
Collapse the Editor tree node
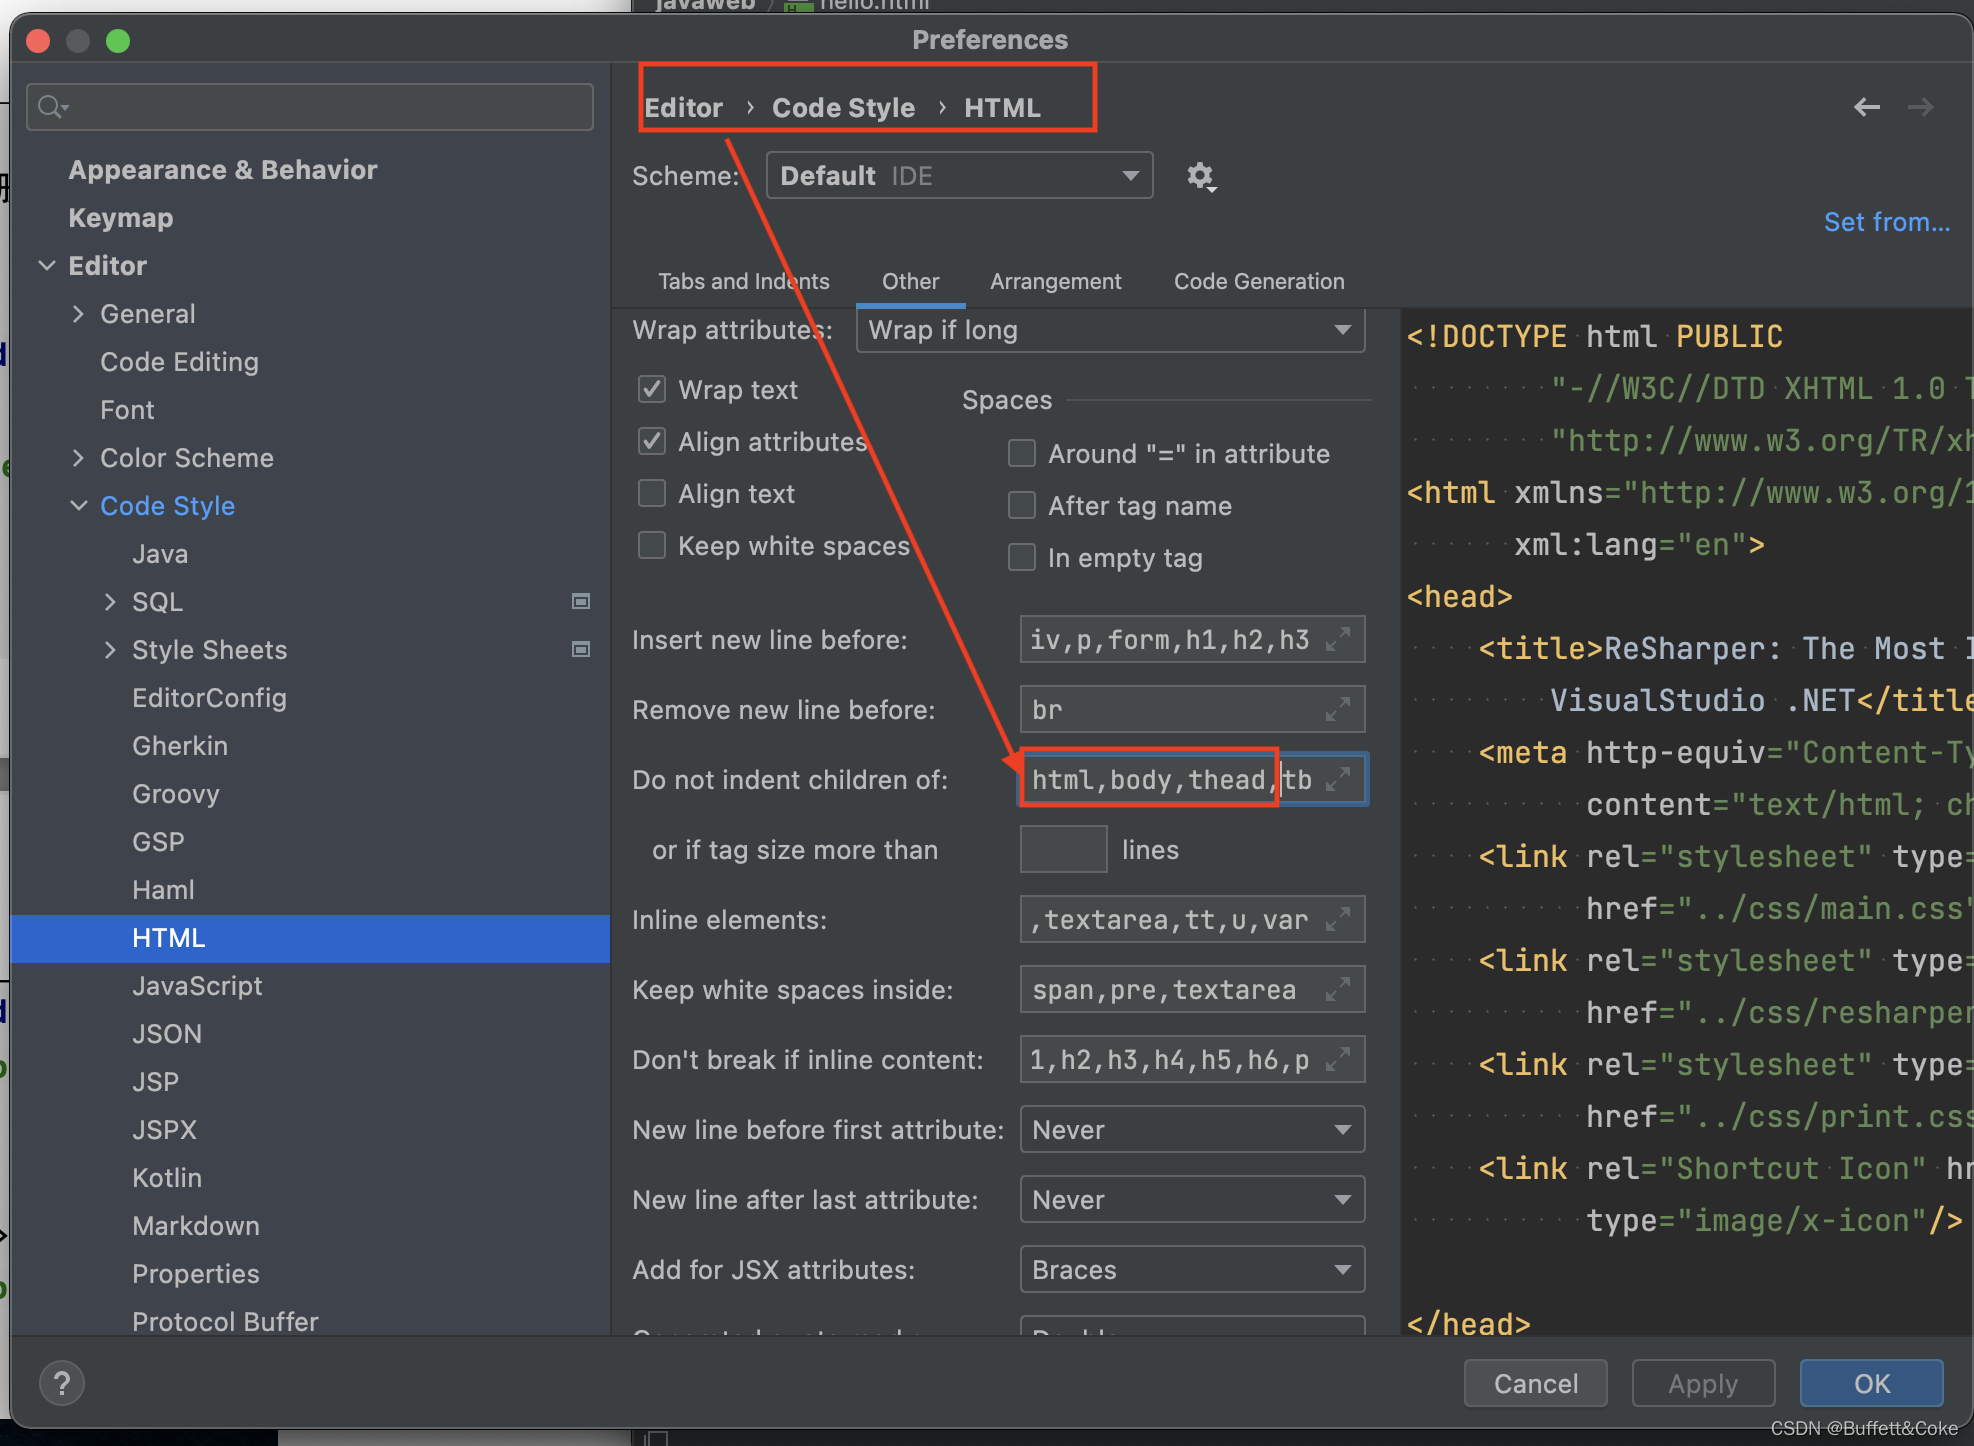[x=47, y=265]
